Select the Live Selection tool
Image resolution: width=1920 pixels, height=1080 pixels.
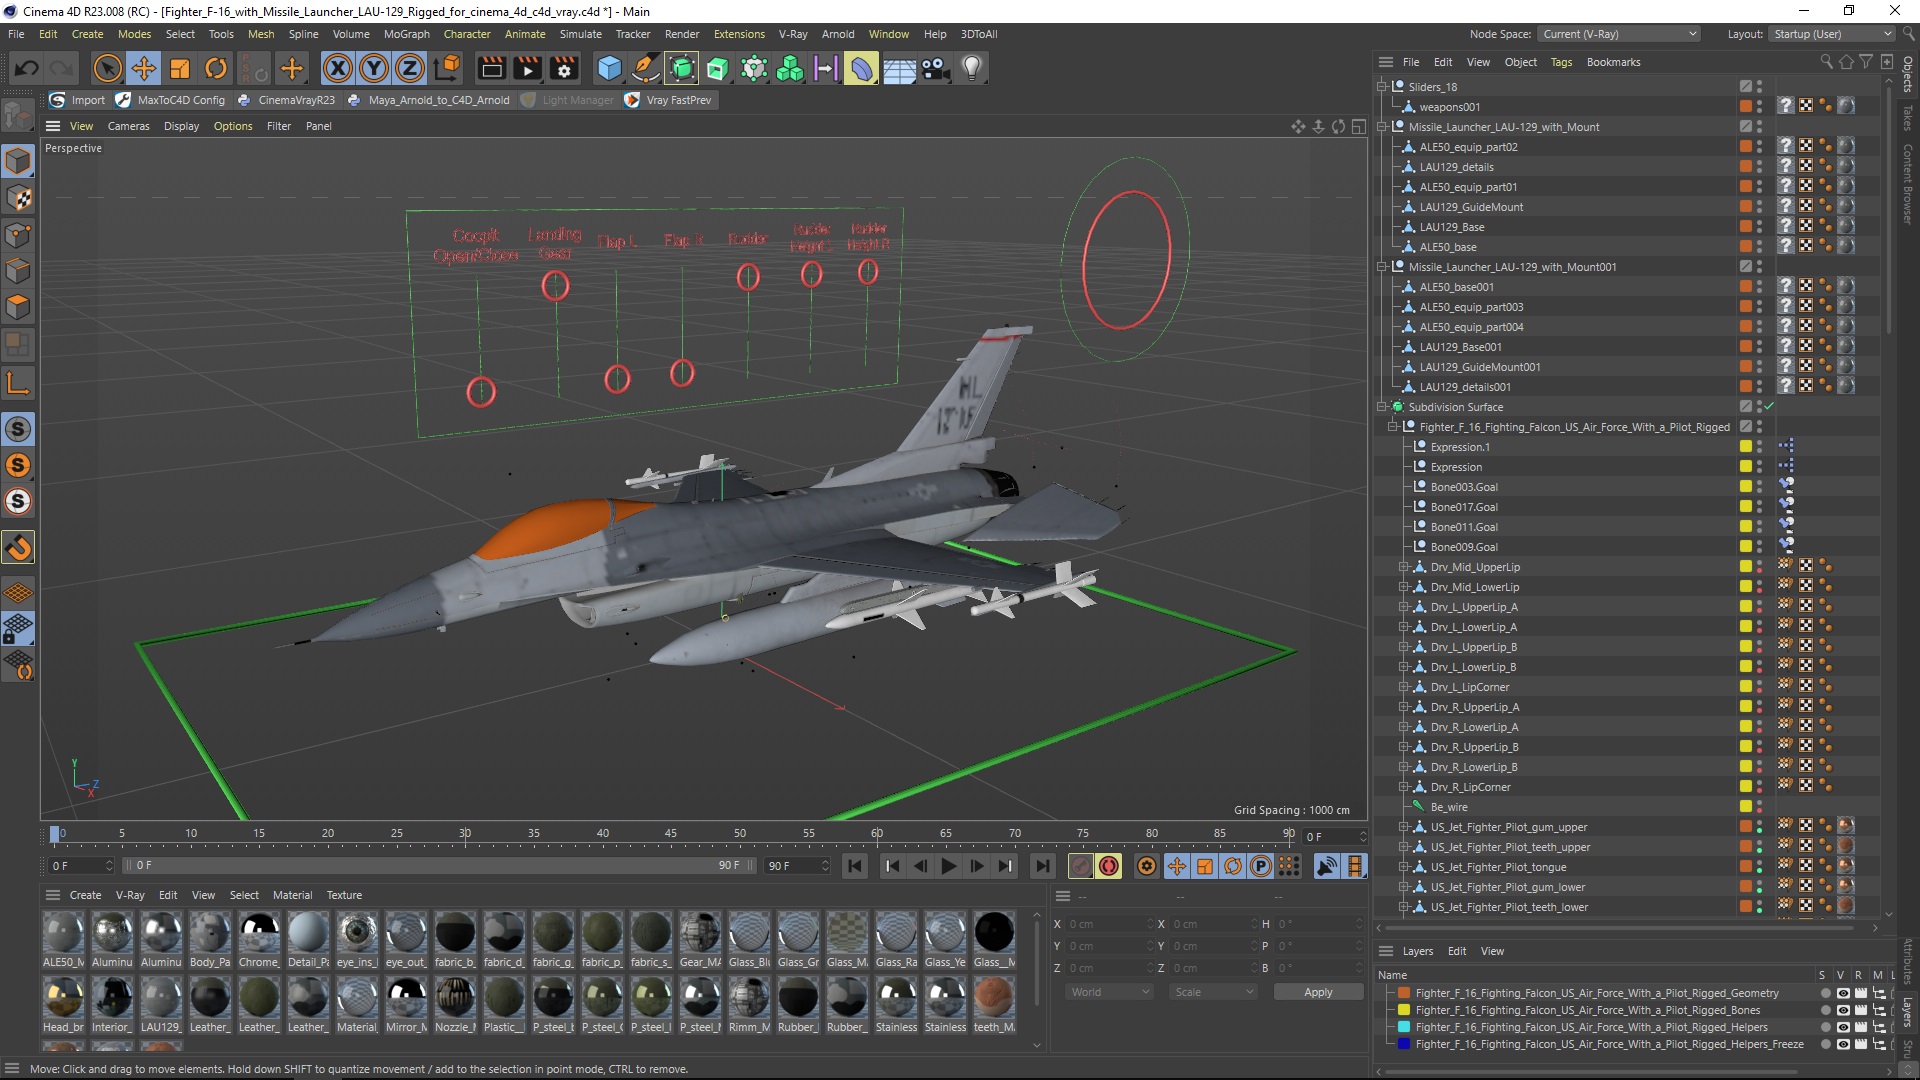[x=107, y=68]
